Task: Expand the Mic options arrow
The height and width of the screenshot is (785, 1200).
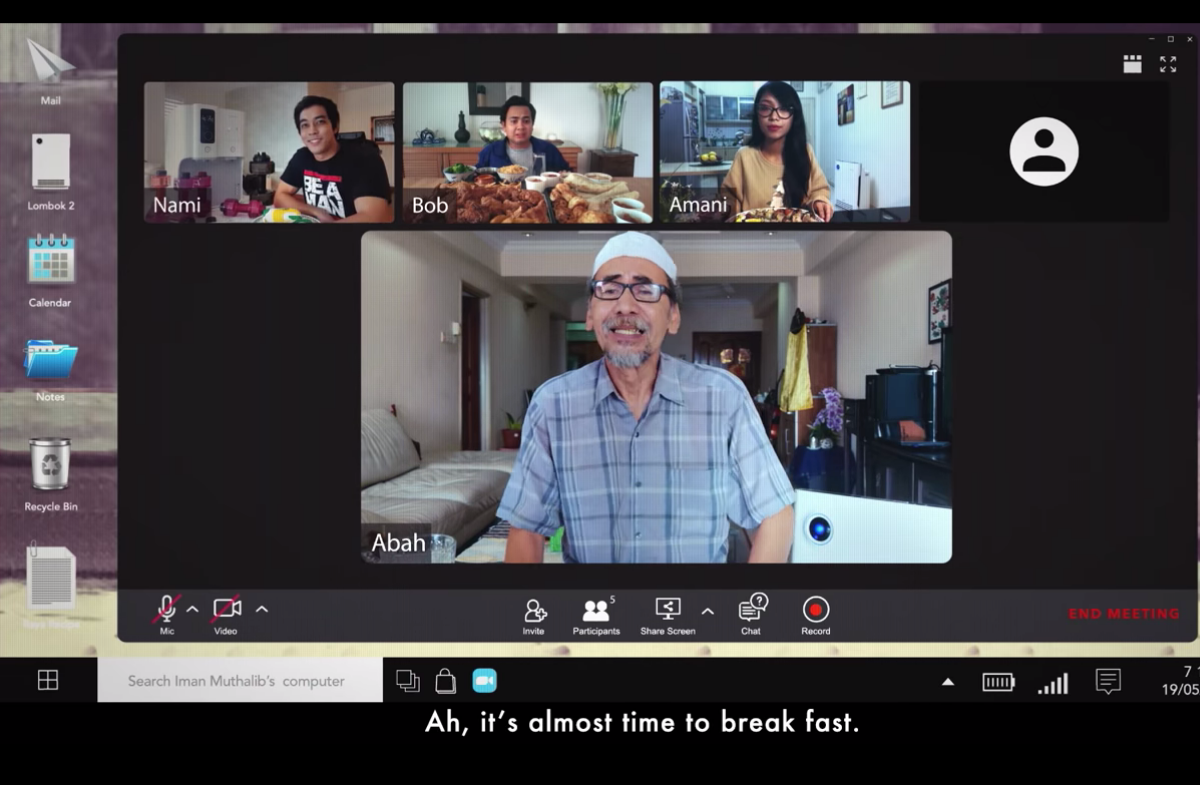Action: click(193, 609)
